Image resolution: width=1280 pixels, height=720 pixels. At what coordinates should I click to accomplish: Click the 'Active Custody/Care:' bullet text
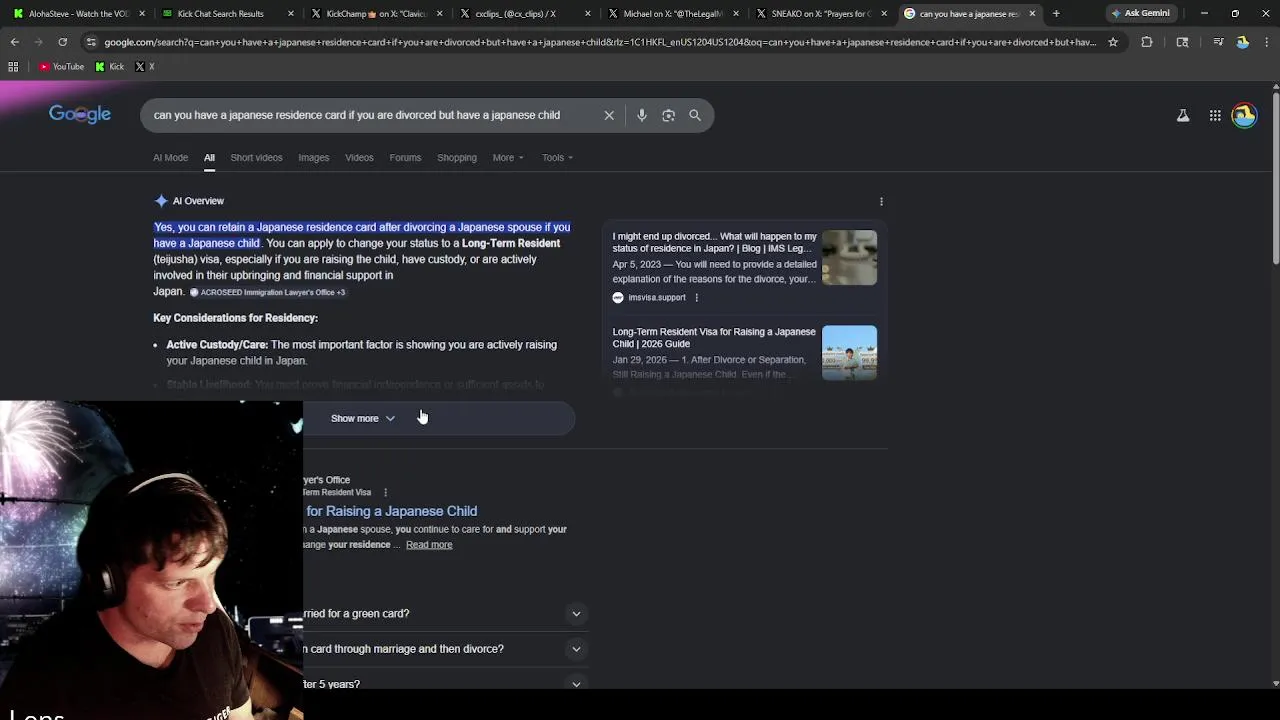coord(217,345)
